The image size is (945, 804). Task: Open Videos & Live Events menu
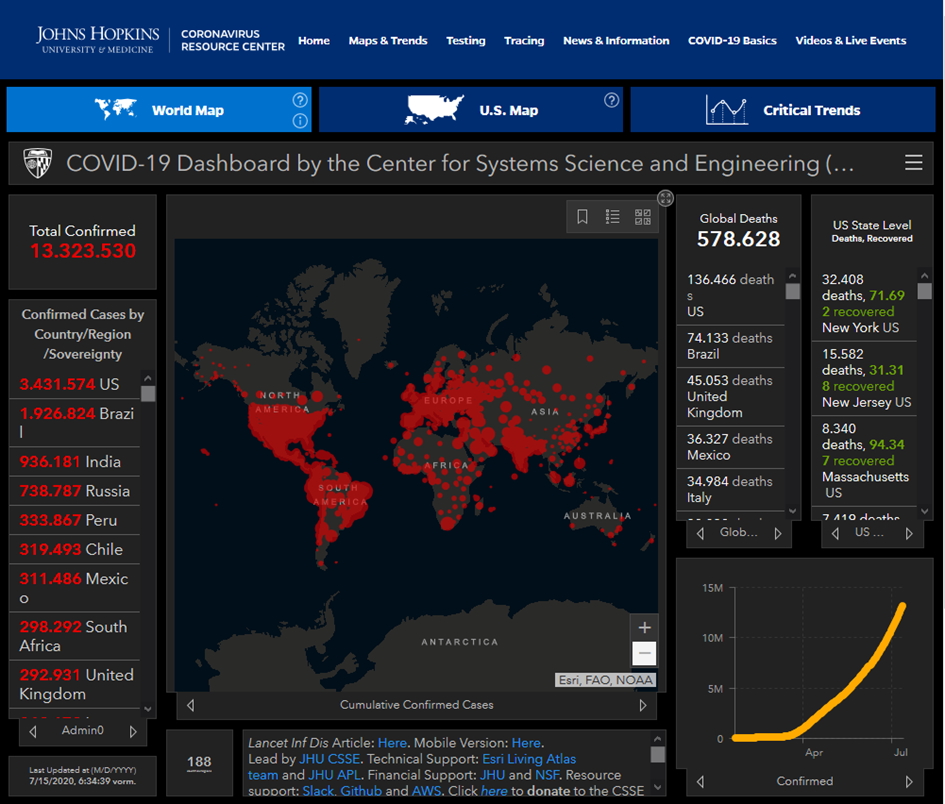point(851,40)
